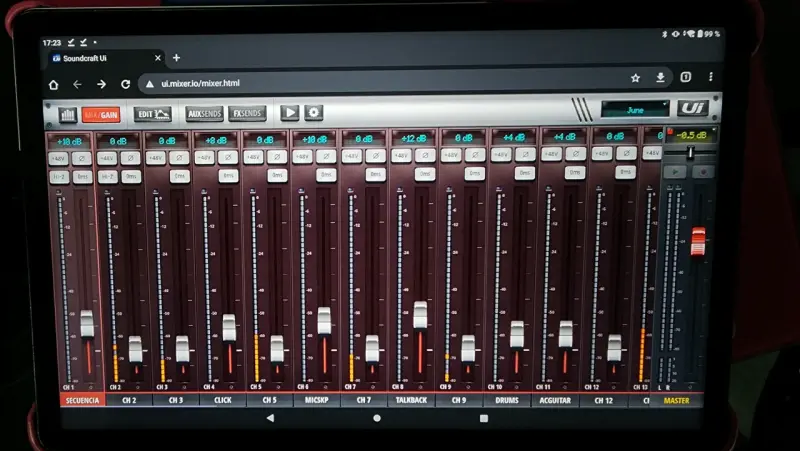
Task: Toggle +48V phantom power on CH 2
Action: click(x=107, y=158)
